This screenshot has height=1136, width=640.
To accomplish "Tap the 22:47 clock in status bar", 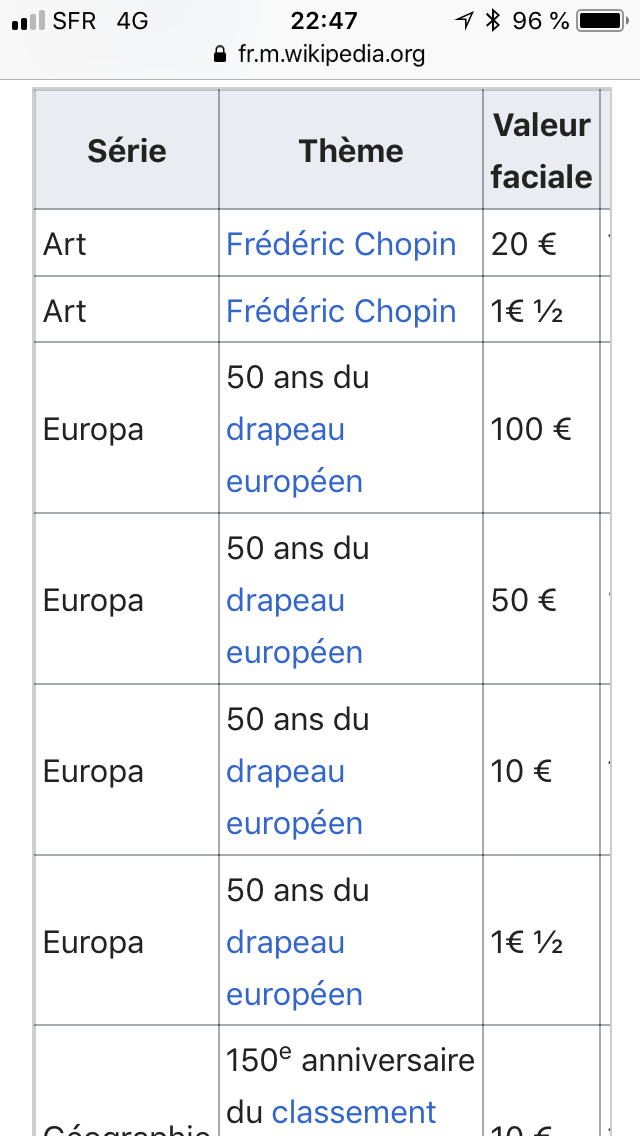I will coord(324,21).
